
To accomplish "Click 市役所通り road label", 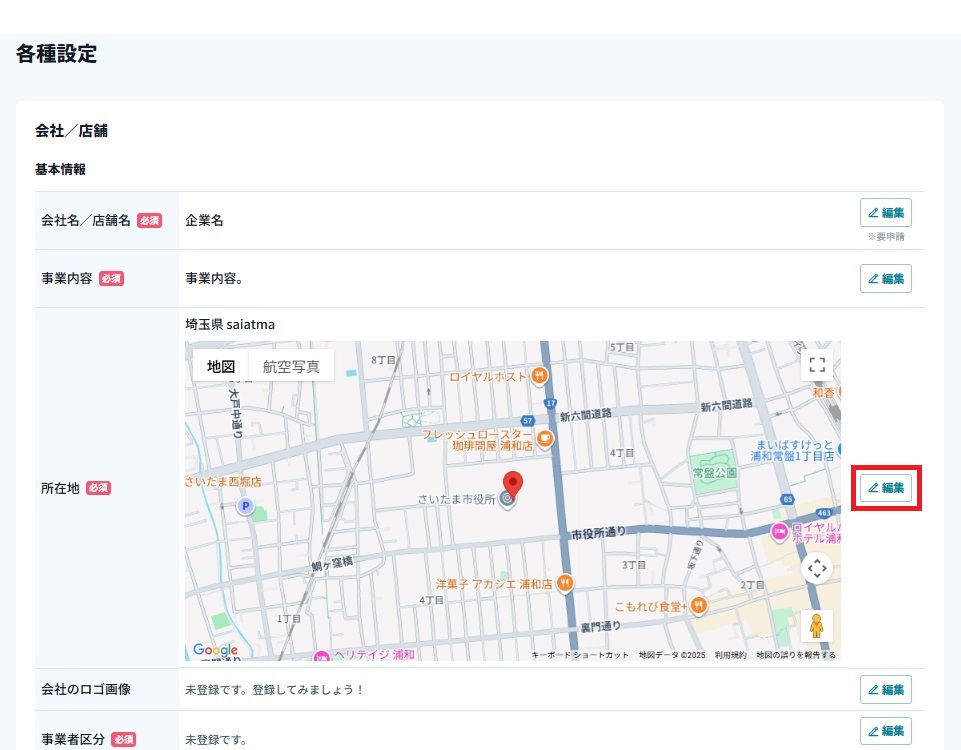I will (x=599, y=533).
